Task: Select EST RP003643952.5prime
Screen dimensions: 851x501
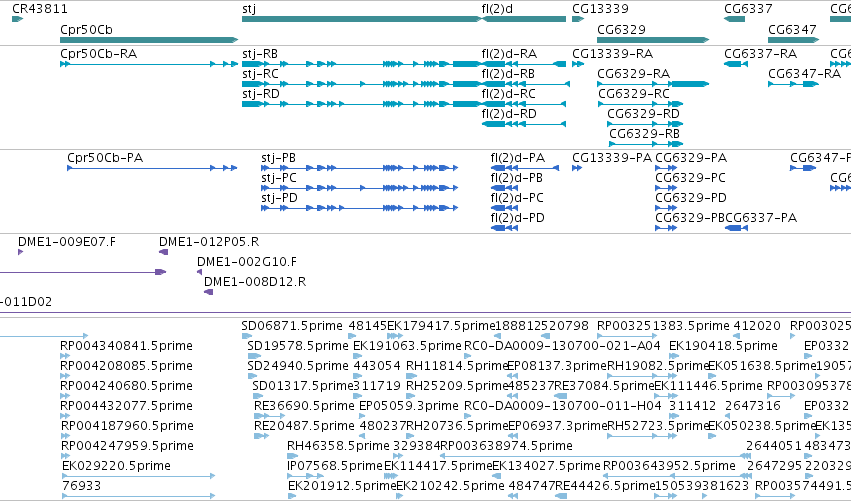Action: (677, 476)
